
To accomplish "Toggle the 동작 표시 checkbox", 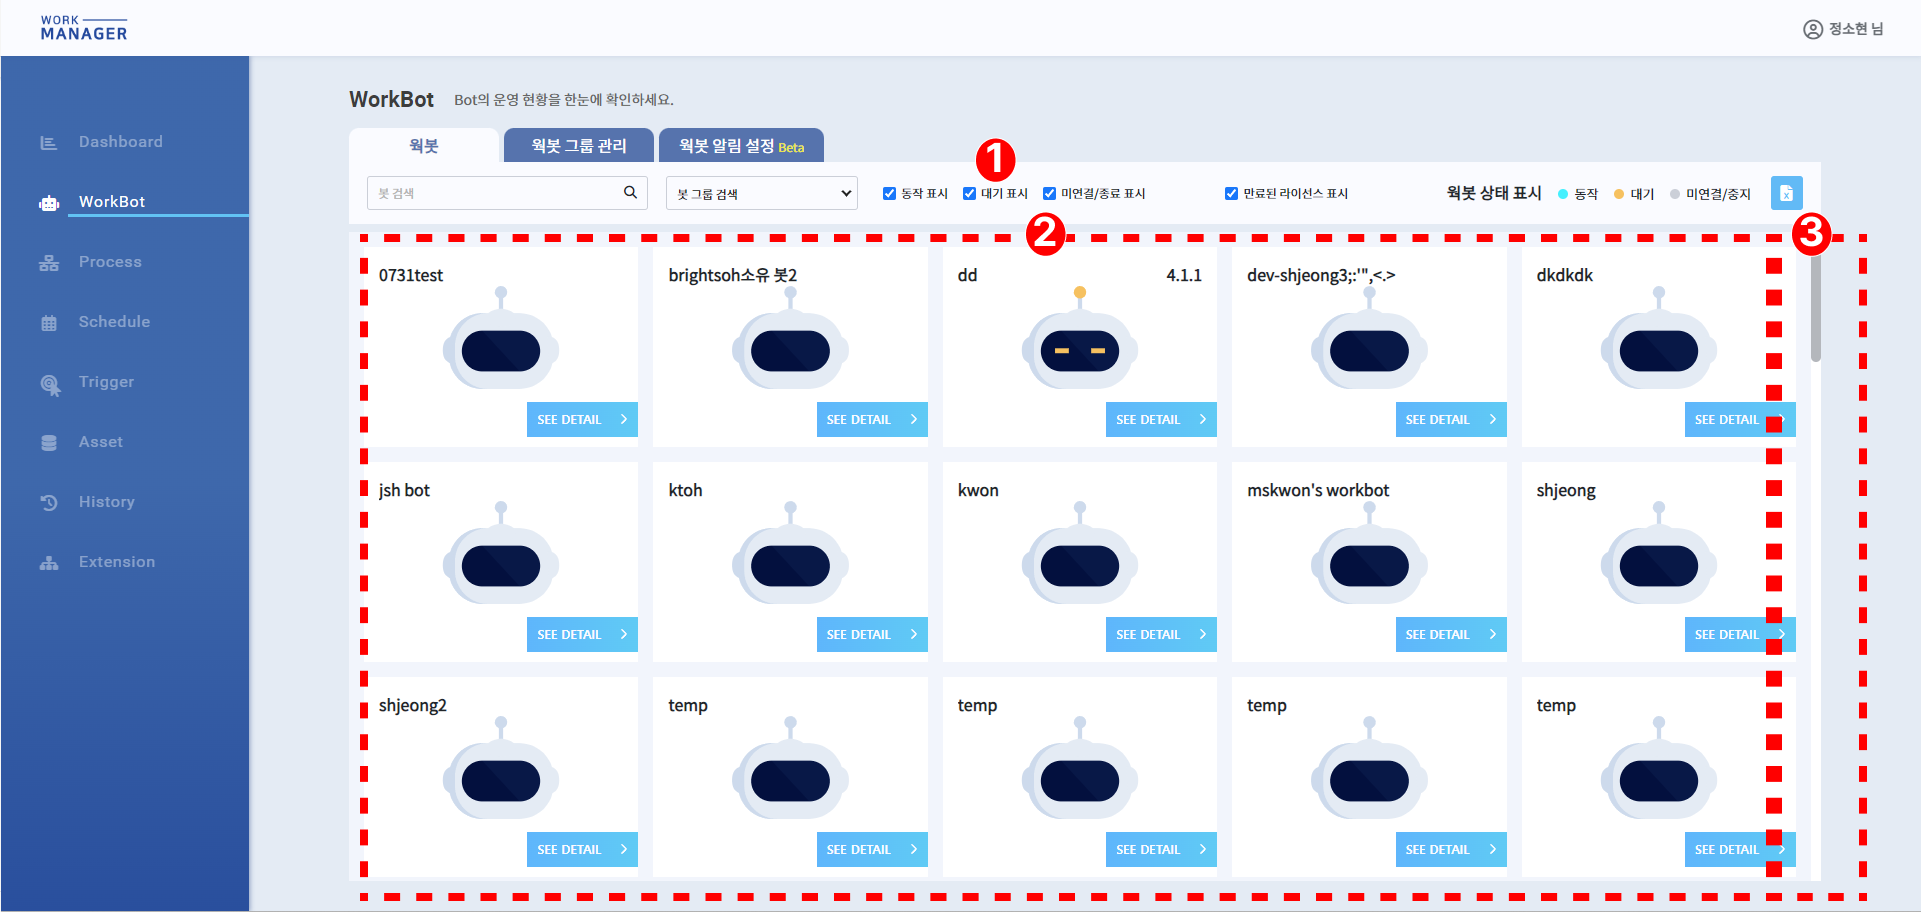I will pos(889,193).
